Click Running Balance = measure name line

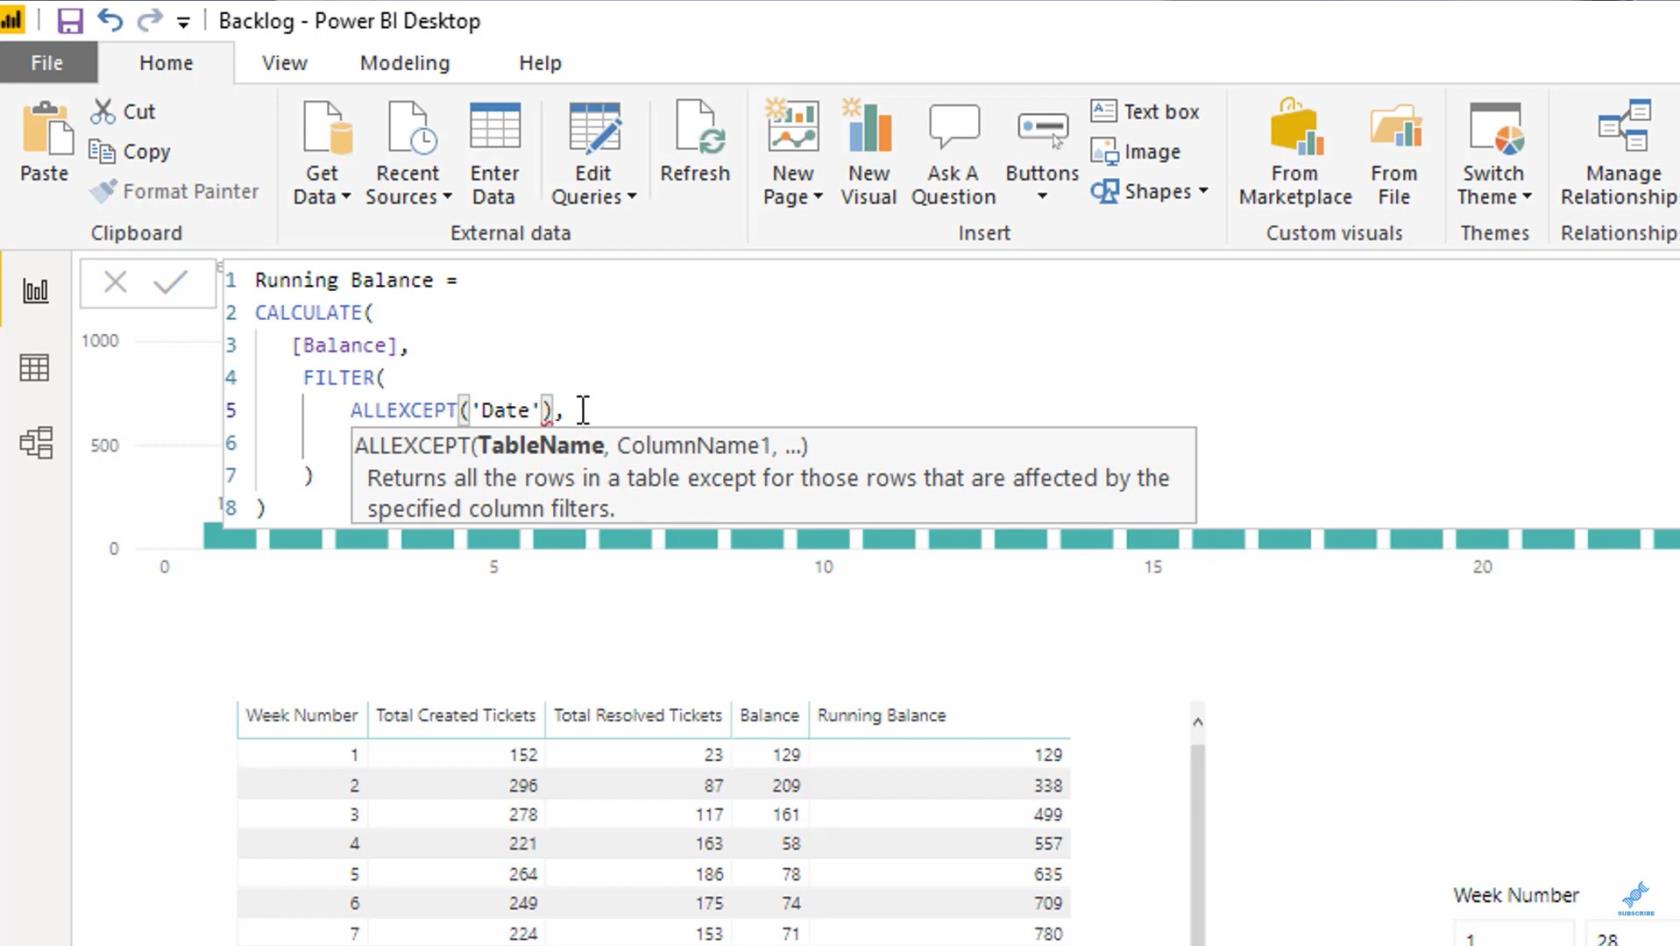[x=355, y=280]
